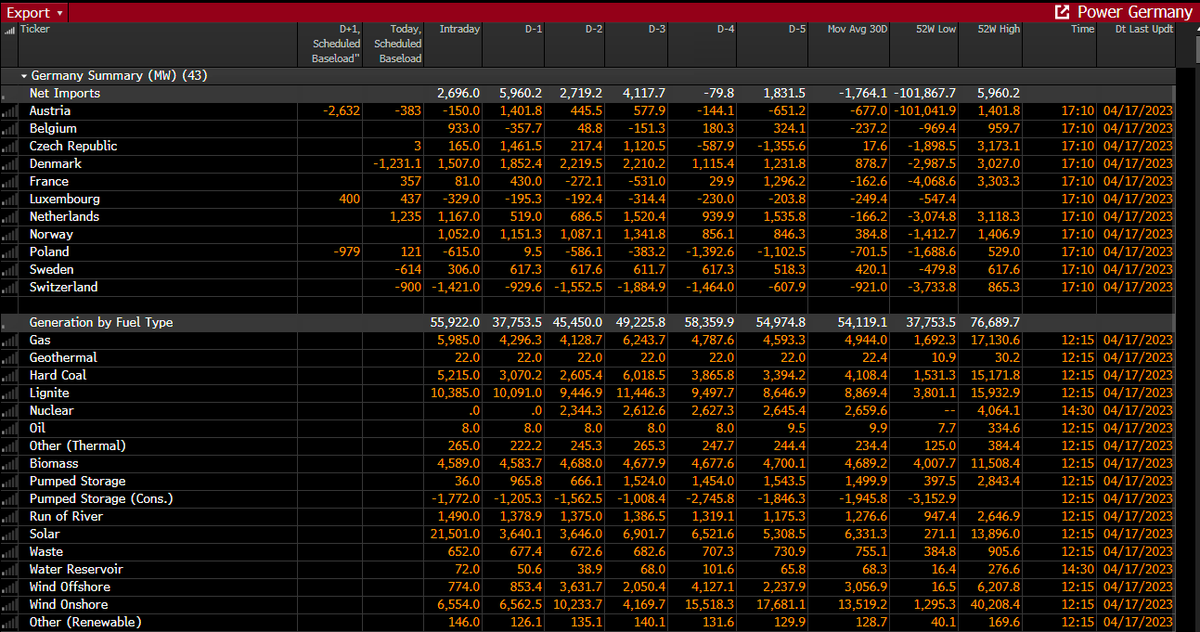Click Austria D+1 baseload value -2,632
Viewport: 1200px width, 632px height.
click(343, 111)
